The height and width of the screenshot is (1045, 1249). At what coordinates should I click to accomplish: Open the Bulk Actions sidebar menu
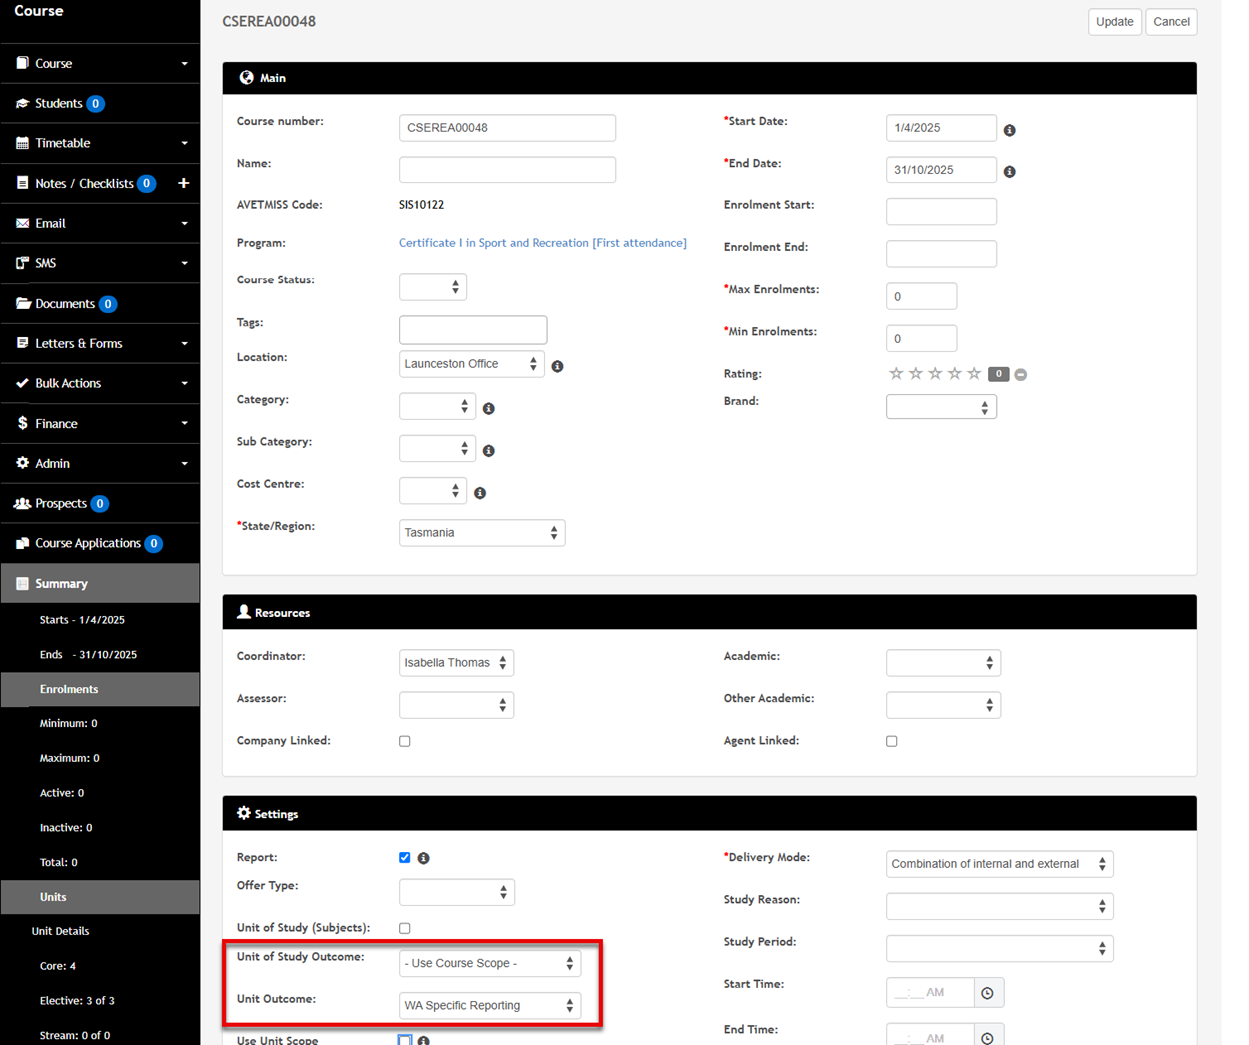coord(100,383)
